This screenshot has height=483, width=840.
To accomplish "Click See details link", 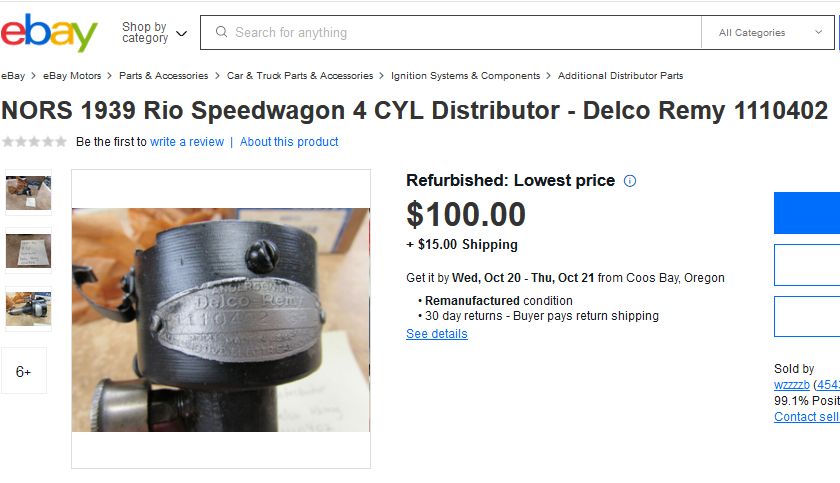I will [x=436, y=334].
